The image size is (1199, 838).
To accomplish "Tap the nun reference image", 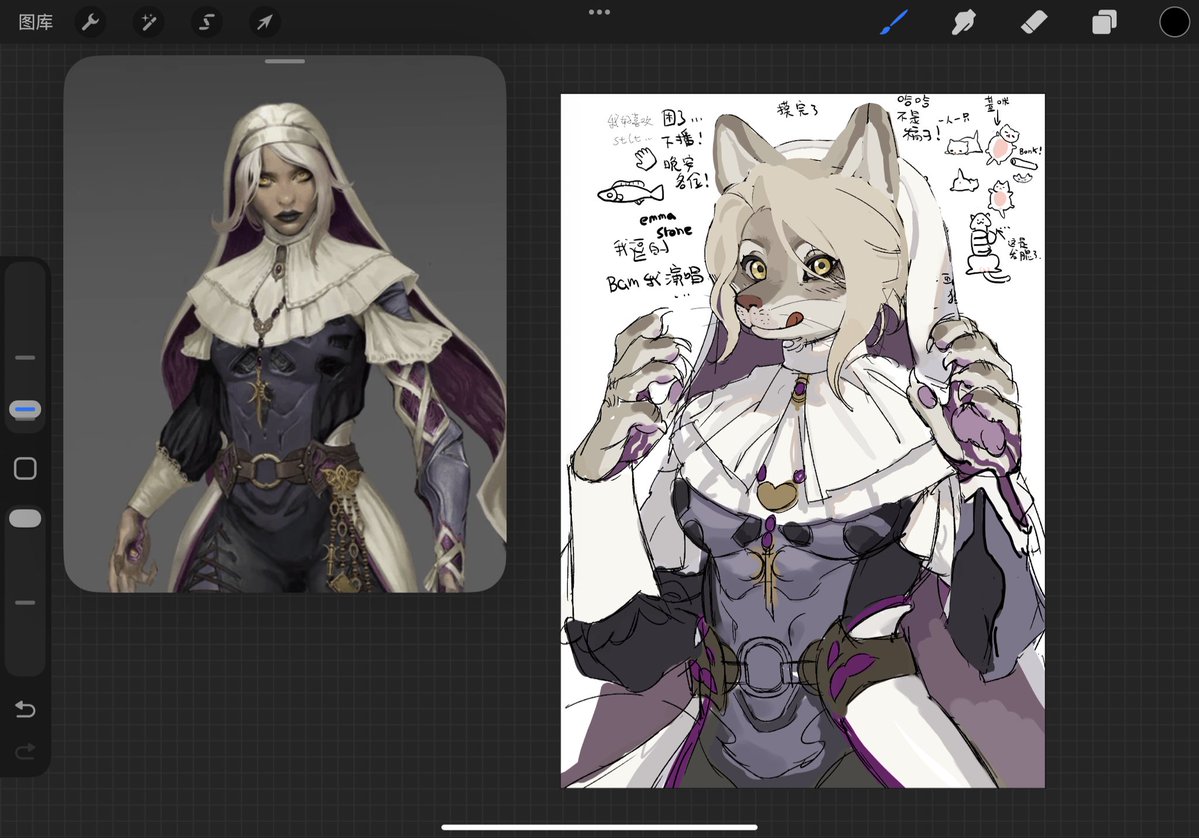I will point(285,324).
